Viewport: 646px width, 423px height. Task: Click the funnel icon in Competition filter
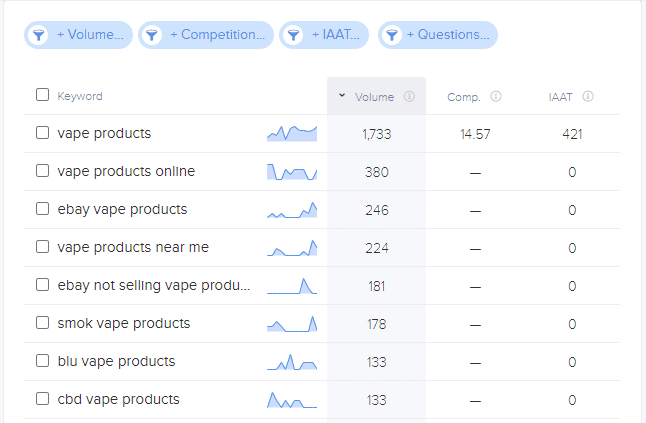pyautogui.click(x=152, y=35)
